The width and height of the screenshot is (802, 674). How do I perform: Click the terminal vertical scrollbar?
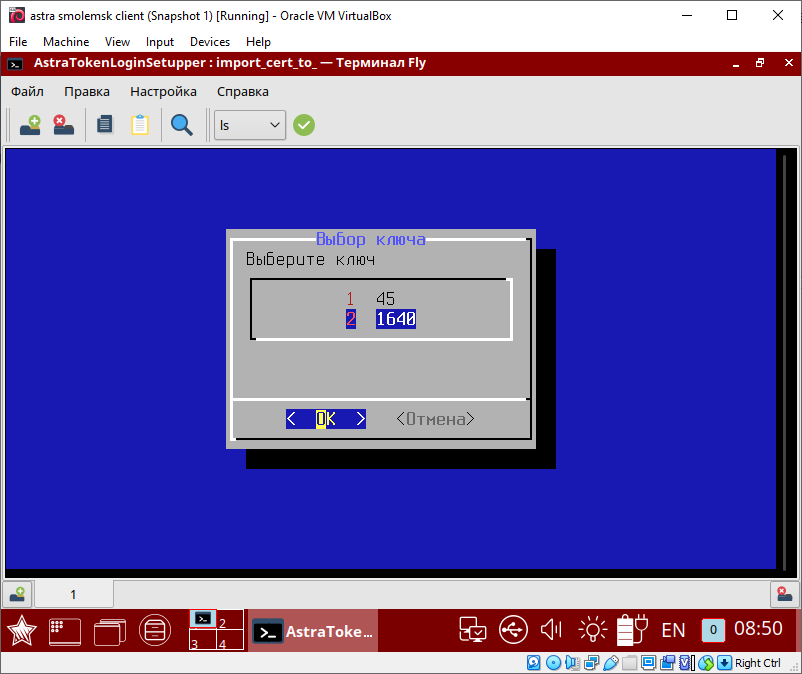tap(784, 362)
